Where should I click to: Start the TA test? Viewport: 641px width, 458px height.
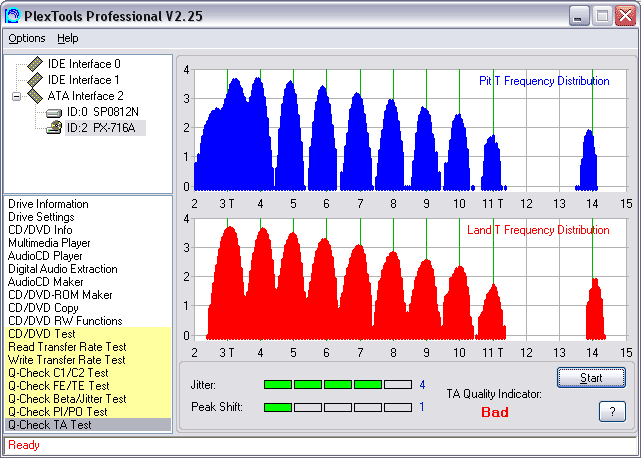(591, 377)
